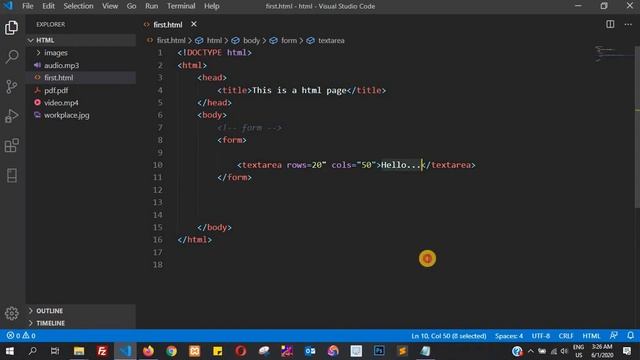
Task: Open the Help menu
Action: [x=211, y=6]
